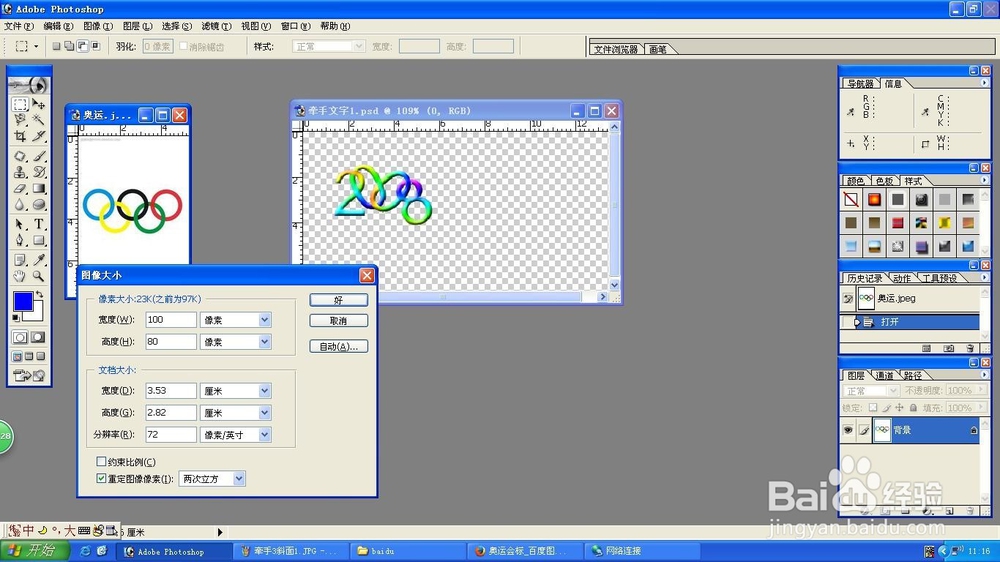
Task: Apply the no-style (red slash) swatch
Action: (x=851, y=200)
